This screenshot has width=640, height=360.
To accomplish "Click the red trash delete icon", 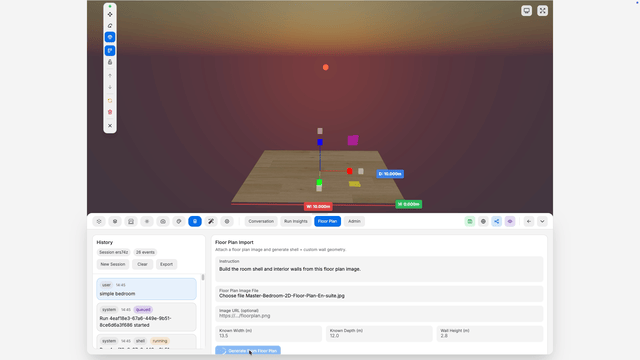I will [110, 112].
